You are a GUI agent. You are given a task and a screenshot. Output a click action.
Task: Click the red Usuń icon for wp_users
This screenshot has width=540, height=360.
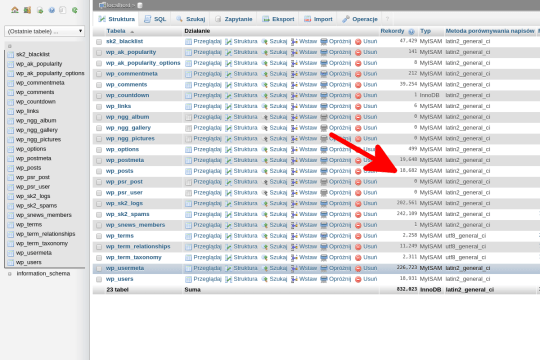tap(358, 279)
